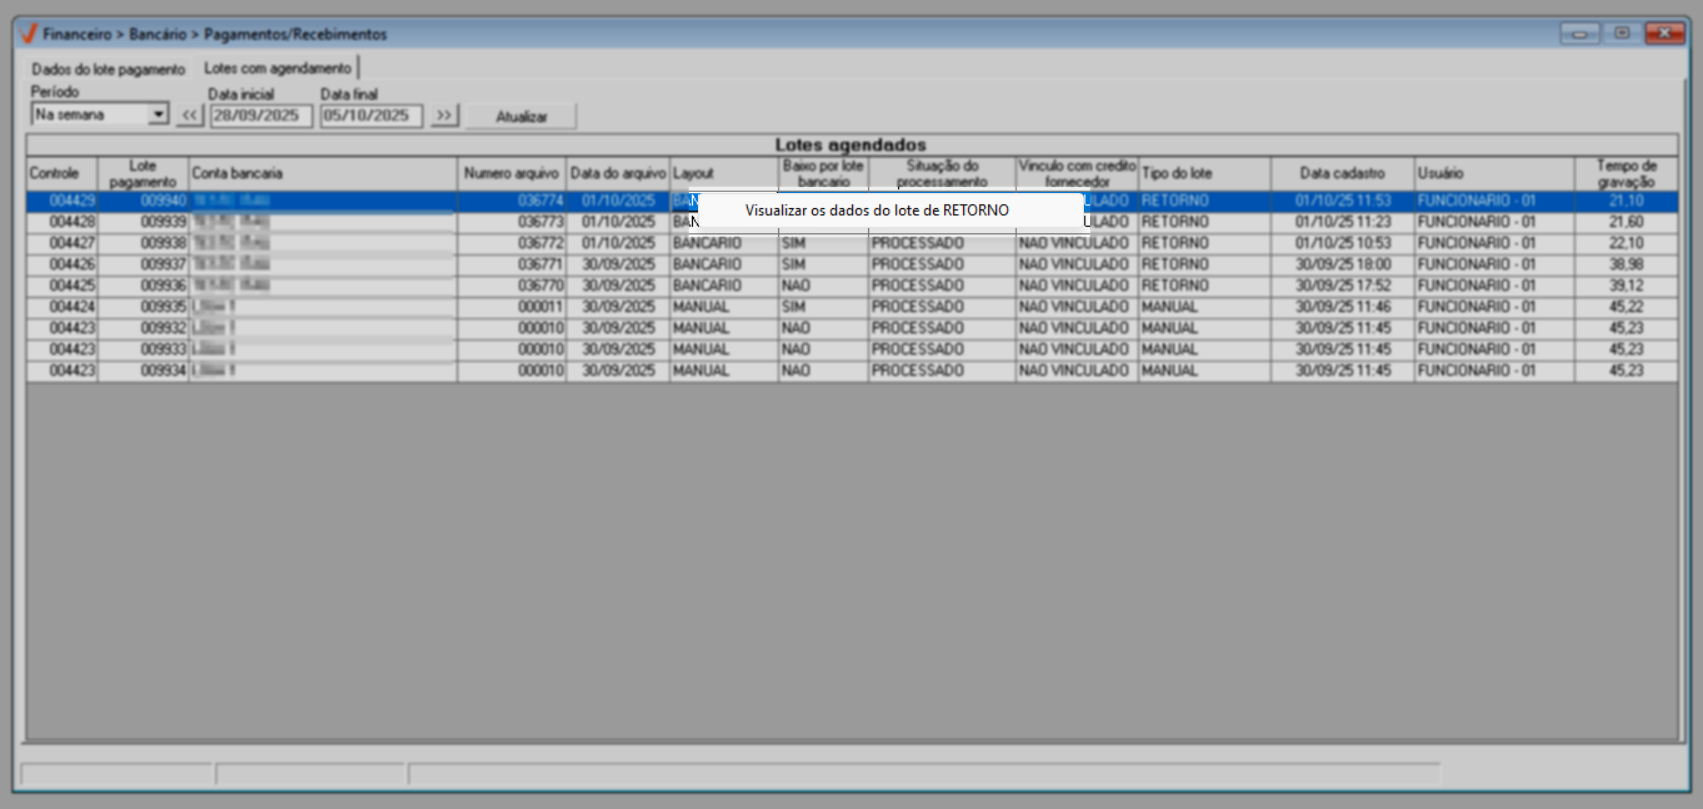Click the Atualizar button
The width and height of the screenshot is (1703, 809).
pos(522,116)
